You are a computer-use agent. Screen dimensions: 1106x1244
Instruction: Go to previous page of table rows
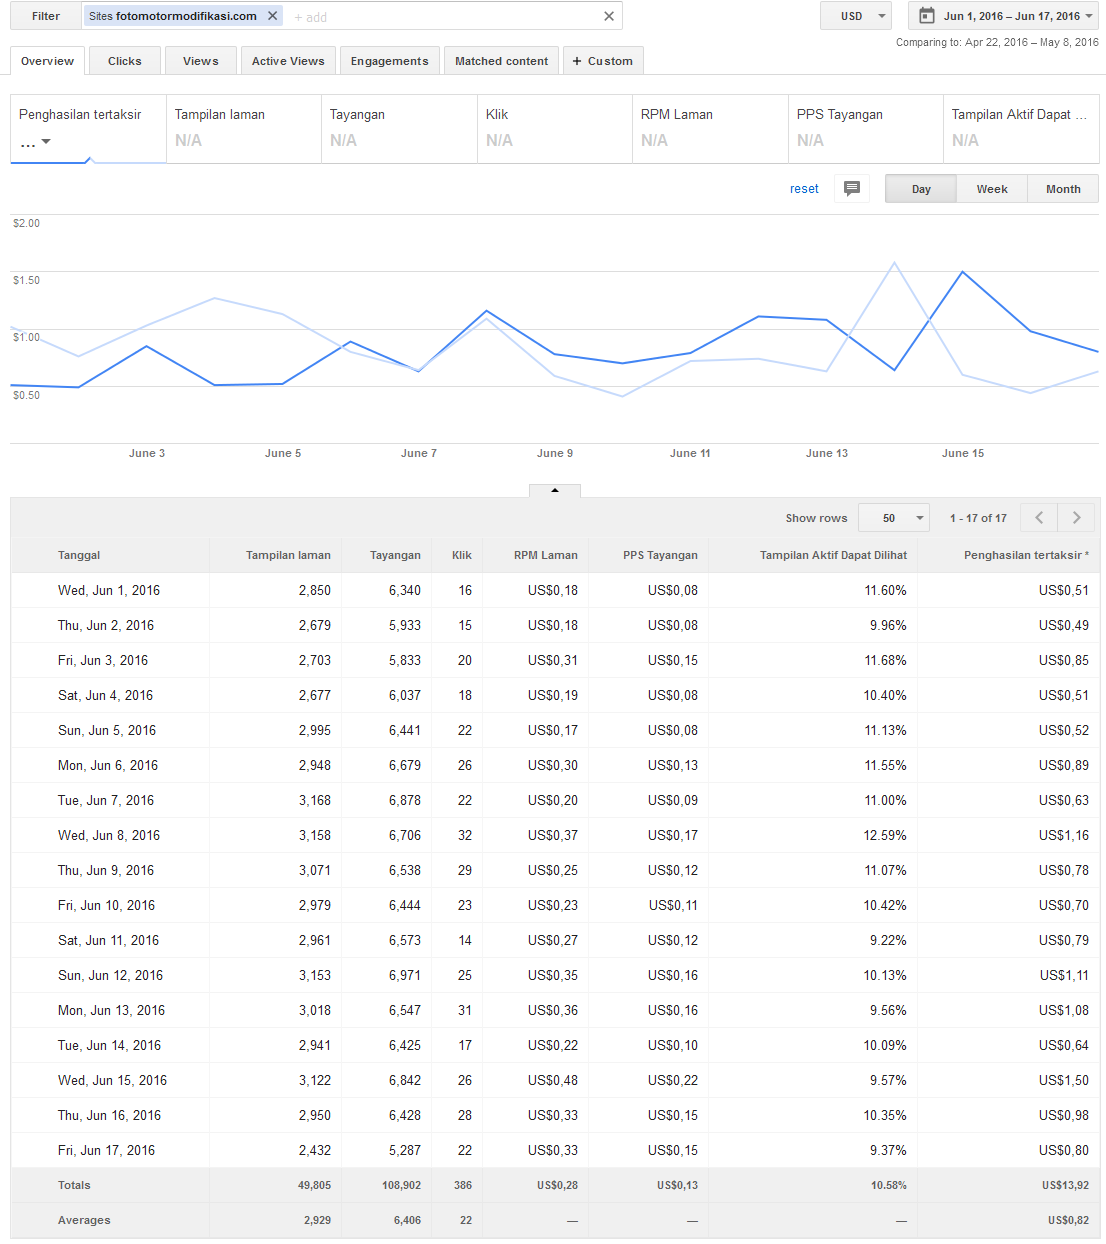coord(1040,518)
